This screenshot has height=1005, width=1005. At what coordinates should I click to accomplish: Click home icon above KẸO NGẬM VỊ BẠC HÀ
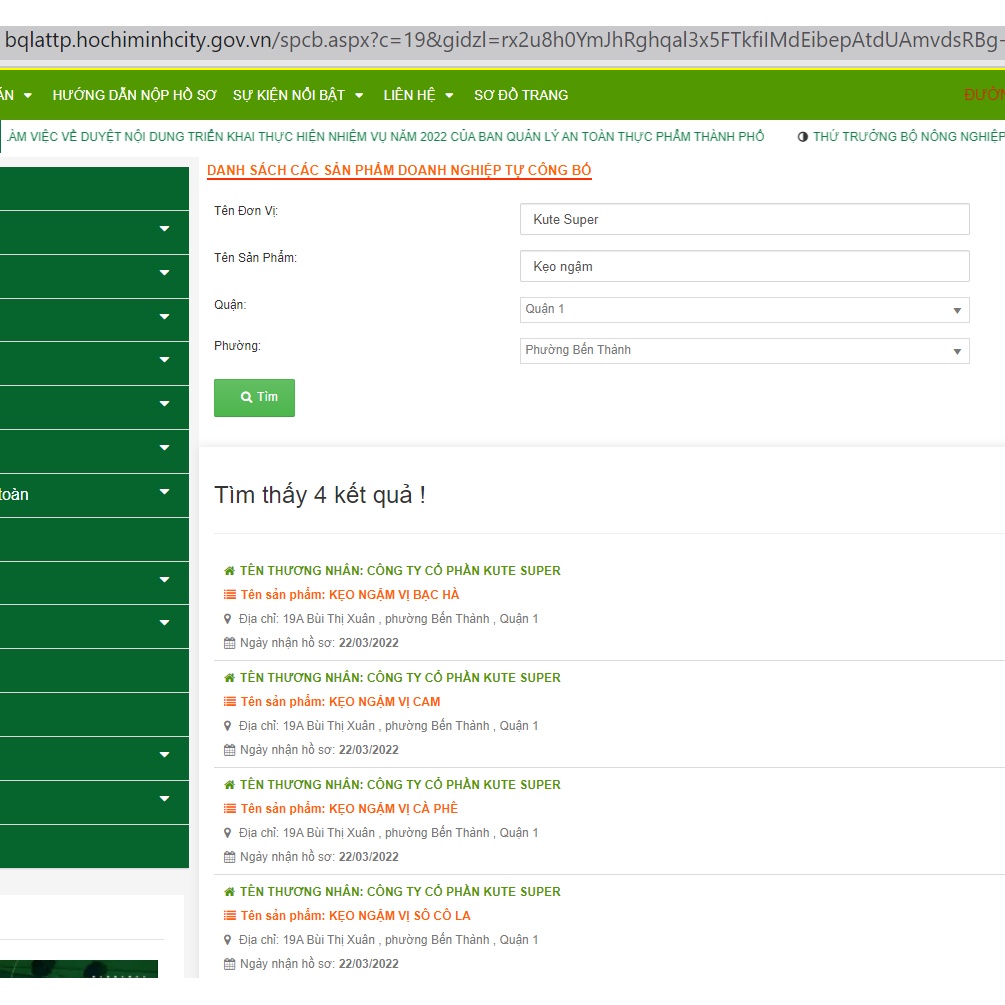229,571
